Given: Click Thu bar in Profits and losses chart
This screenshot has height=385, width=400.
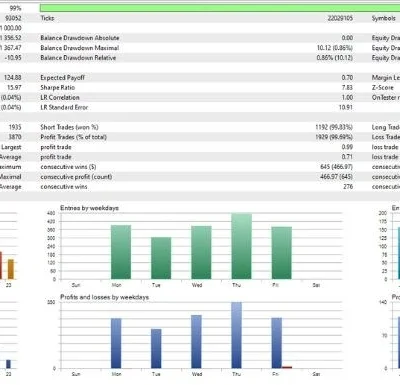Looking at the screenshot, I should pos(237,335).
